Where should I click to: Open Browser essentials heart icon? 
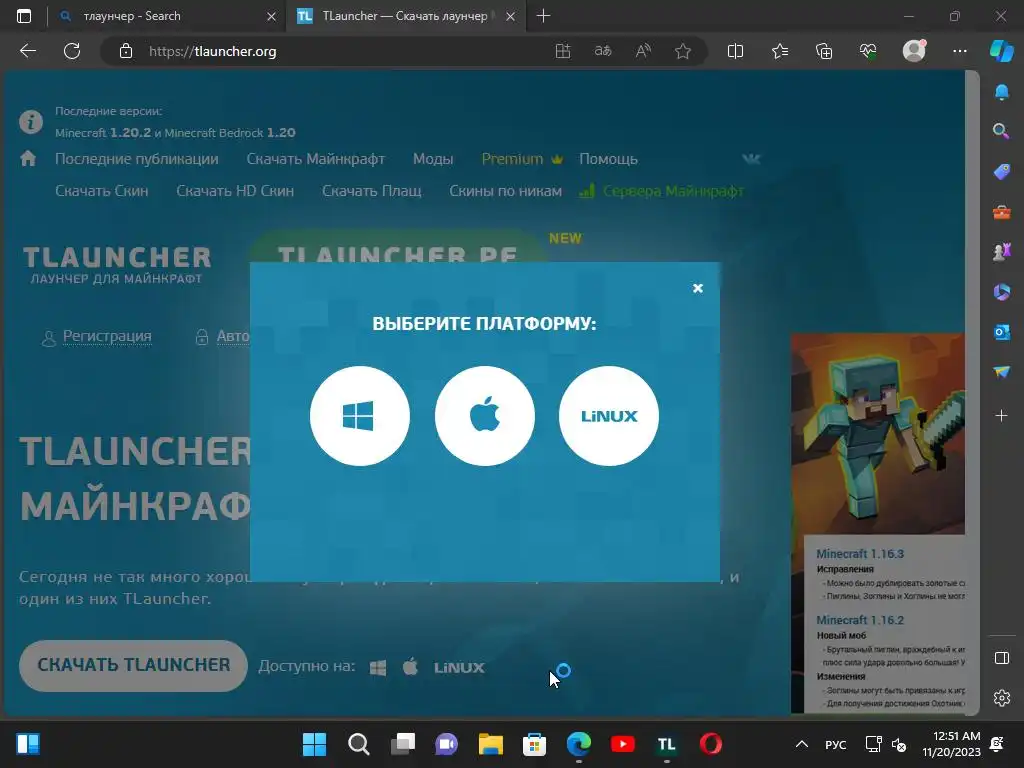[x=868, y=51]
